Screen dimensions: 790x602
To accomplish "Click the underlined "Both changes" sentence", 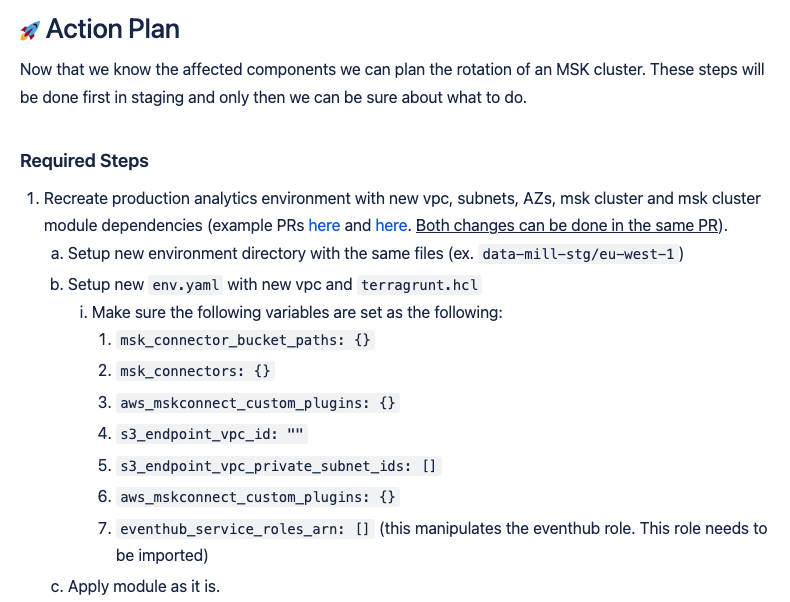I will [569, 226].
